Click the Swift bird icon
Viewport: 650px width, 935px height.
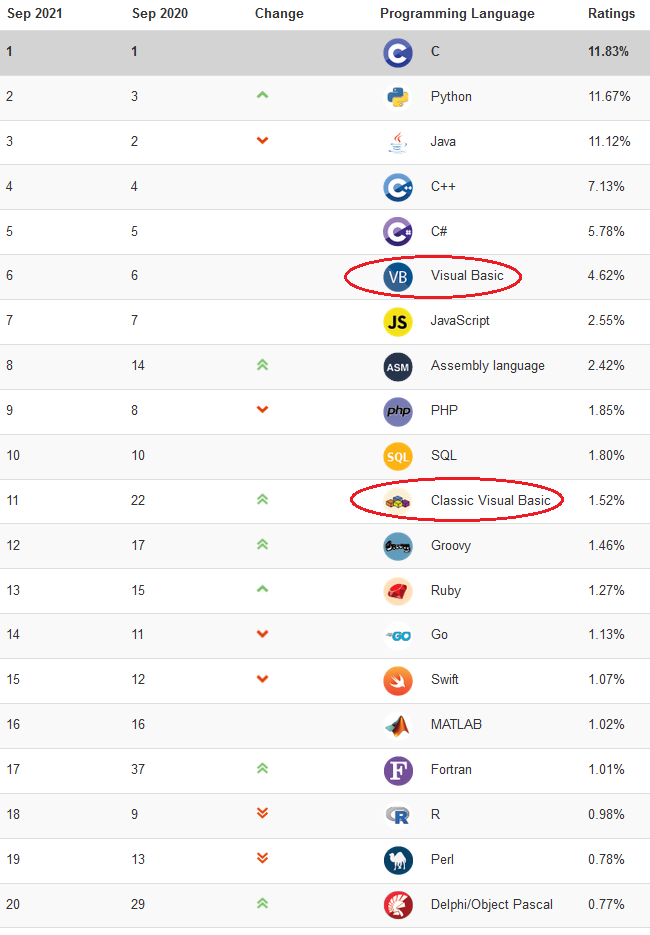tap(398, 681)
